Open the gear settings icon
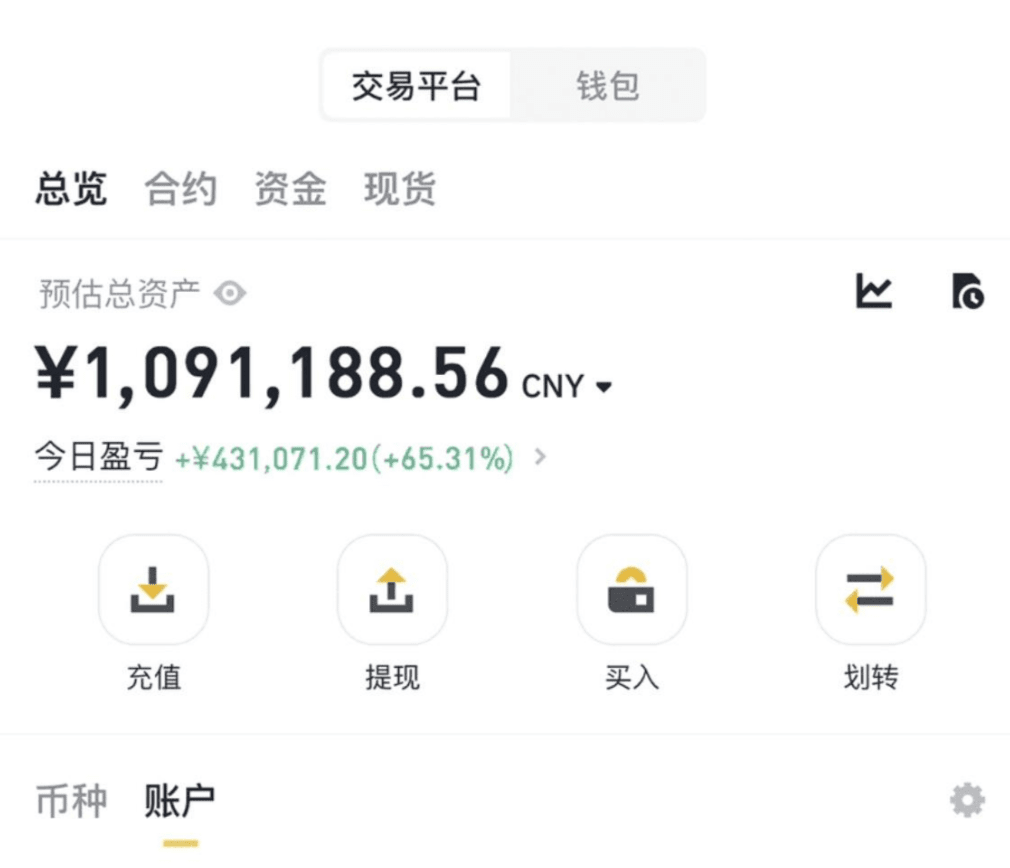Image resolution: width=1010 pixels, height=868 pixels. pyautogui.click(x=967, y=800)
